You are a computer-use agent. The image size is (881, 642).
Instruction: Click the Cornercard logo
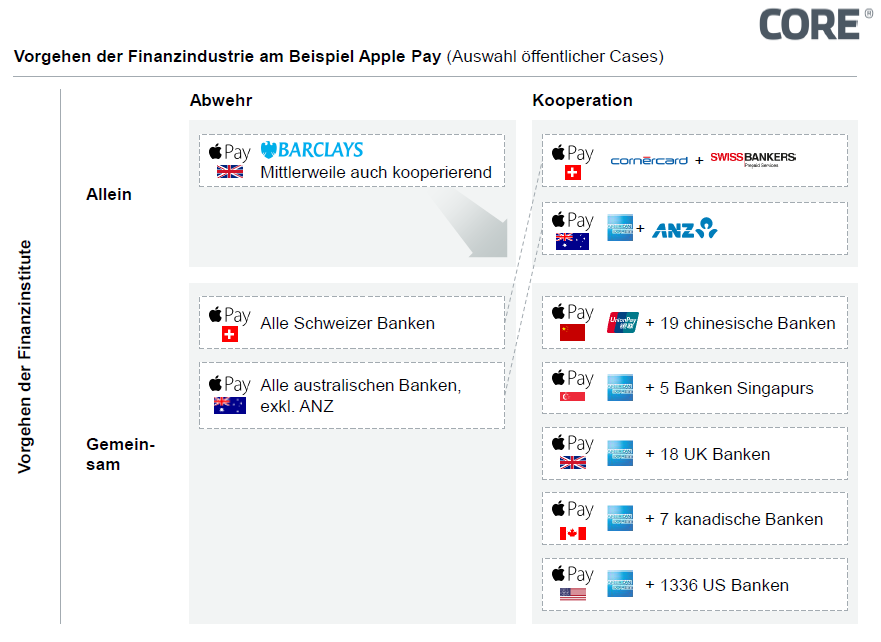(649, 159)
